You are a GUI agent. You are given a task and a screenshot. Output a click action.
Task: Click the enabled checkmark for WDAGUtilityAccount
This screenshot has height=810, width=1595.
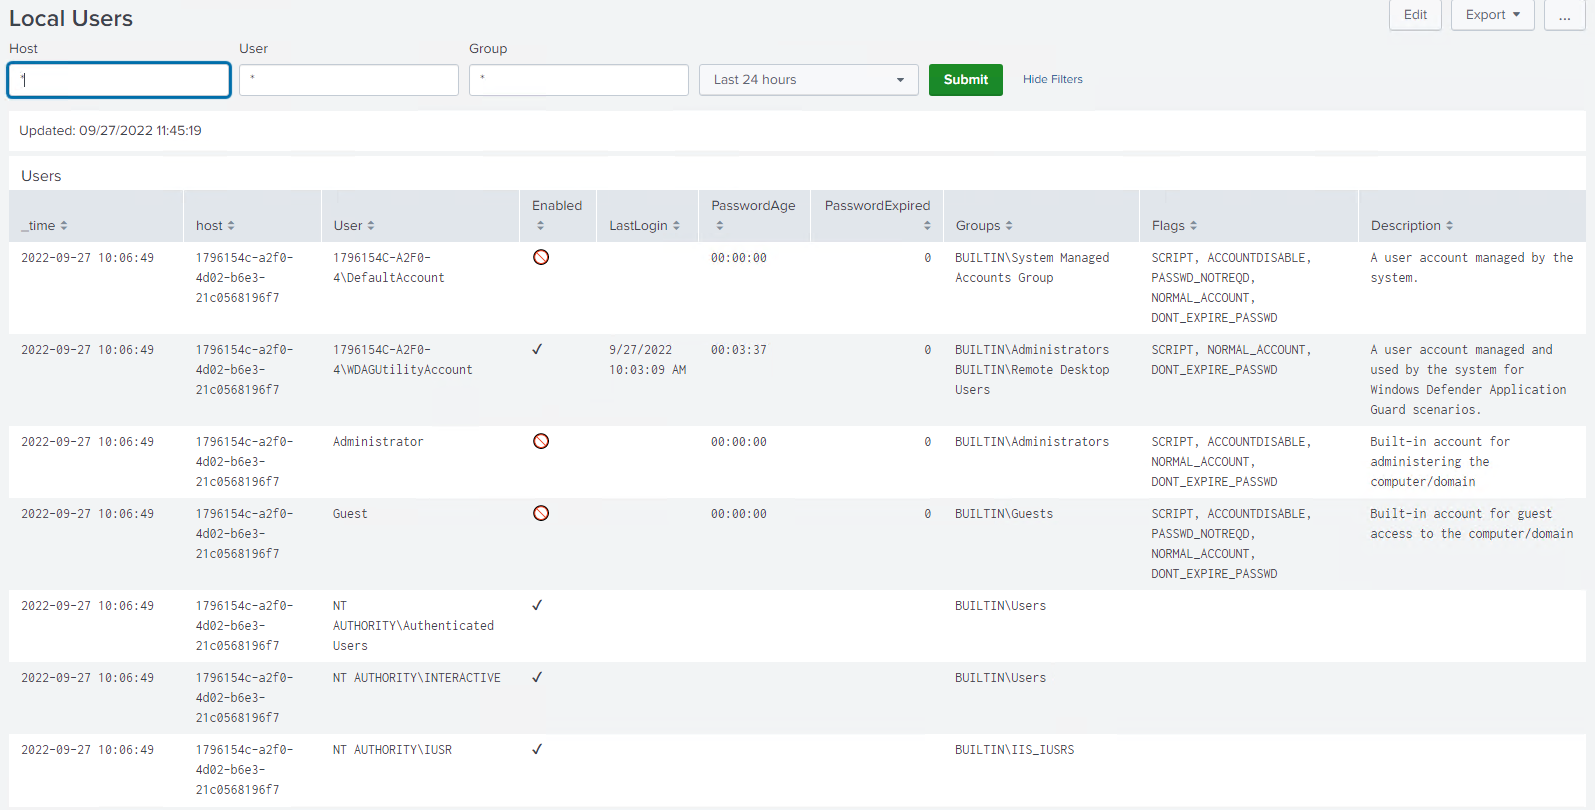537,349
